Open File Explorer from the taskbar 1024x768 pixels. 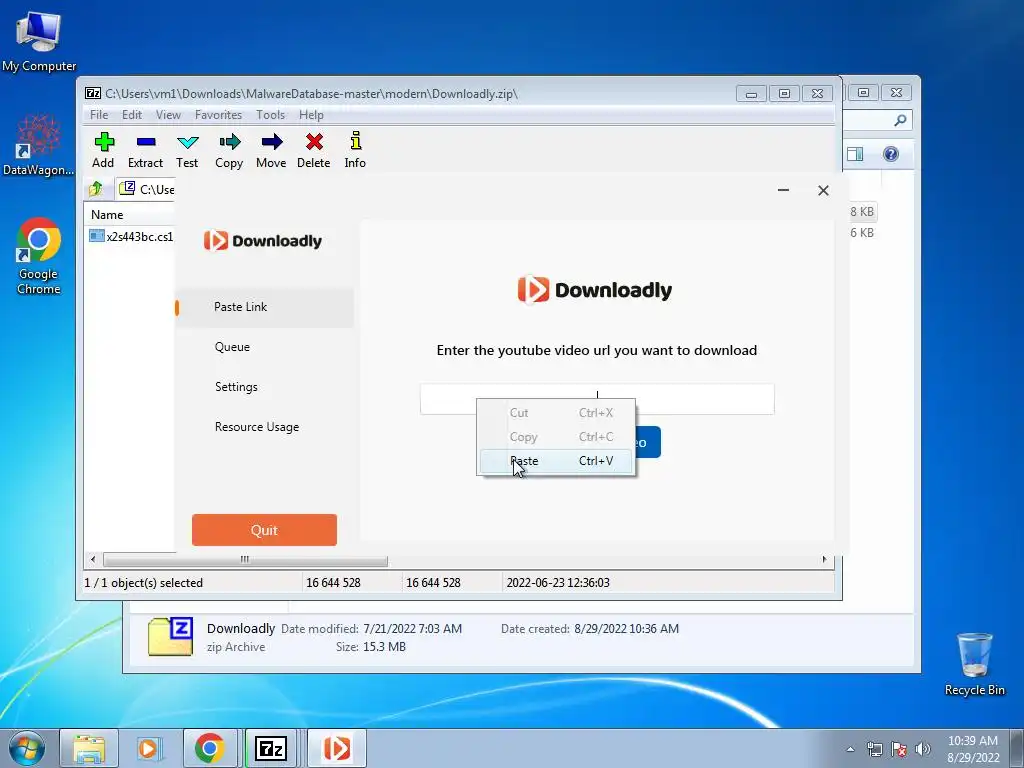pos(89,748)
